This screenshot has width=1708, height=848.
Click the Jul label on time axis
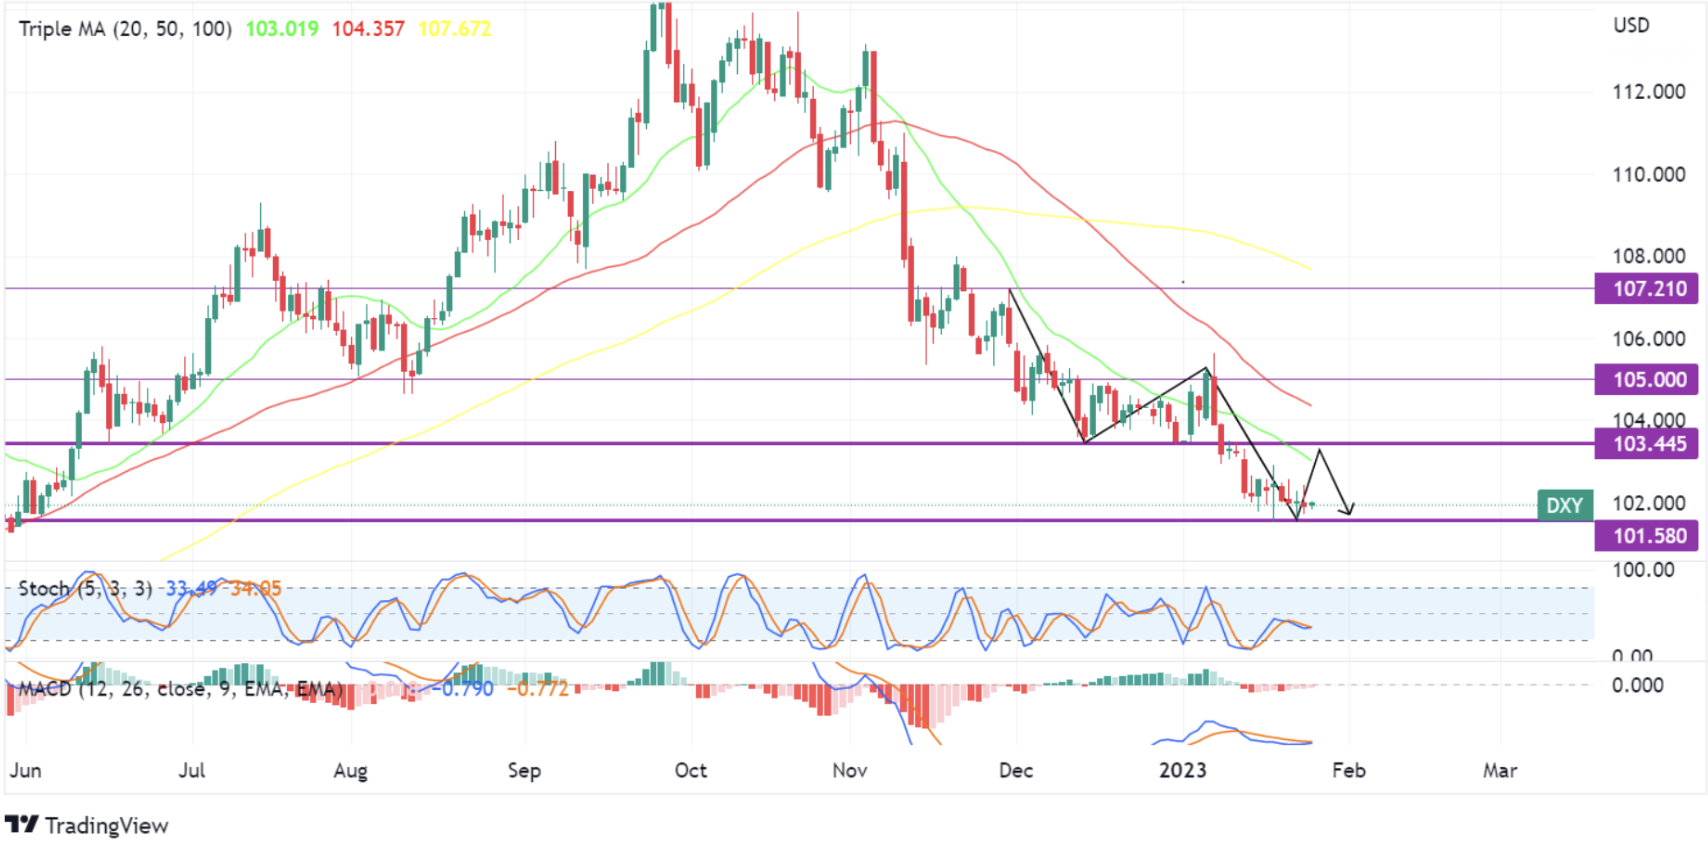(191, 770)
